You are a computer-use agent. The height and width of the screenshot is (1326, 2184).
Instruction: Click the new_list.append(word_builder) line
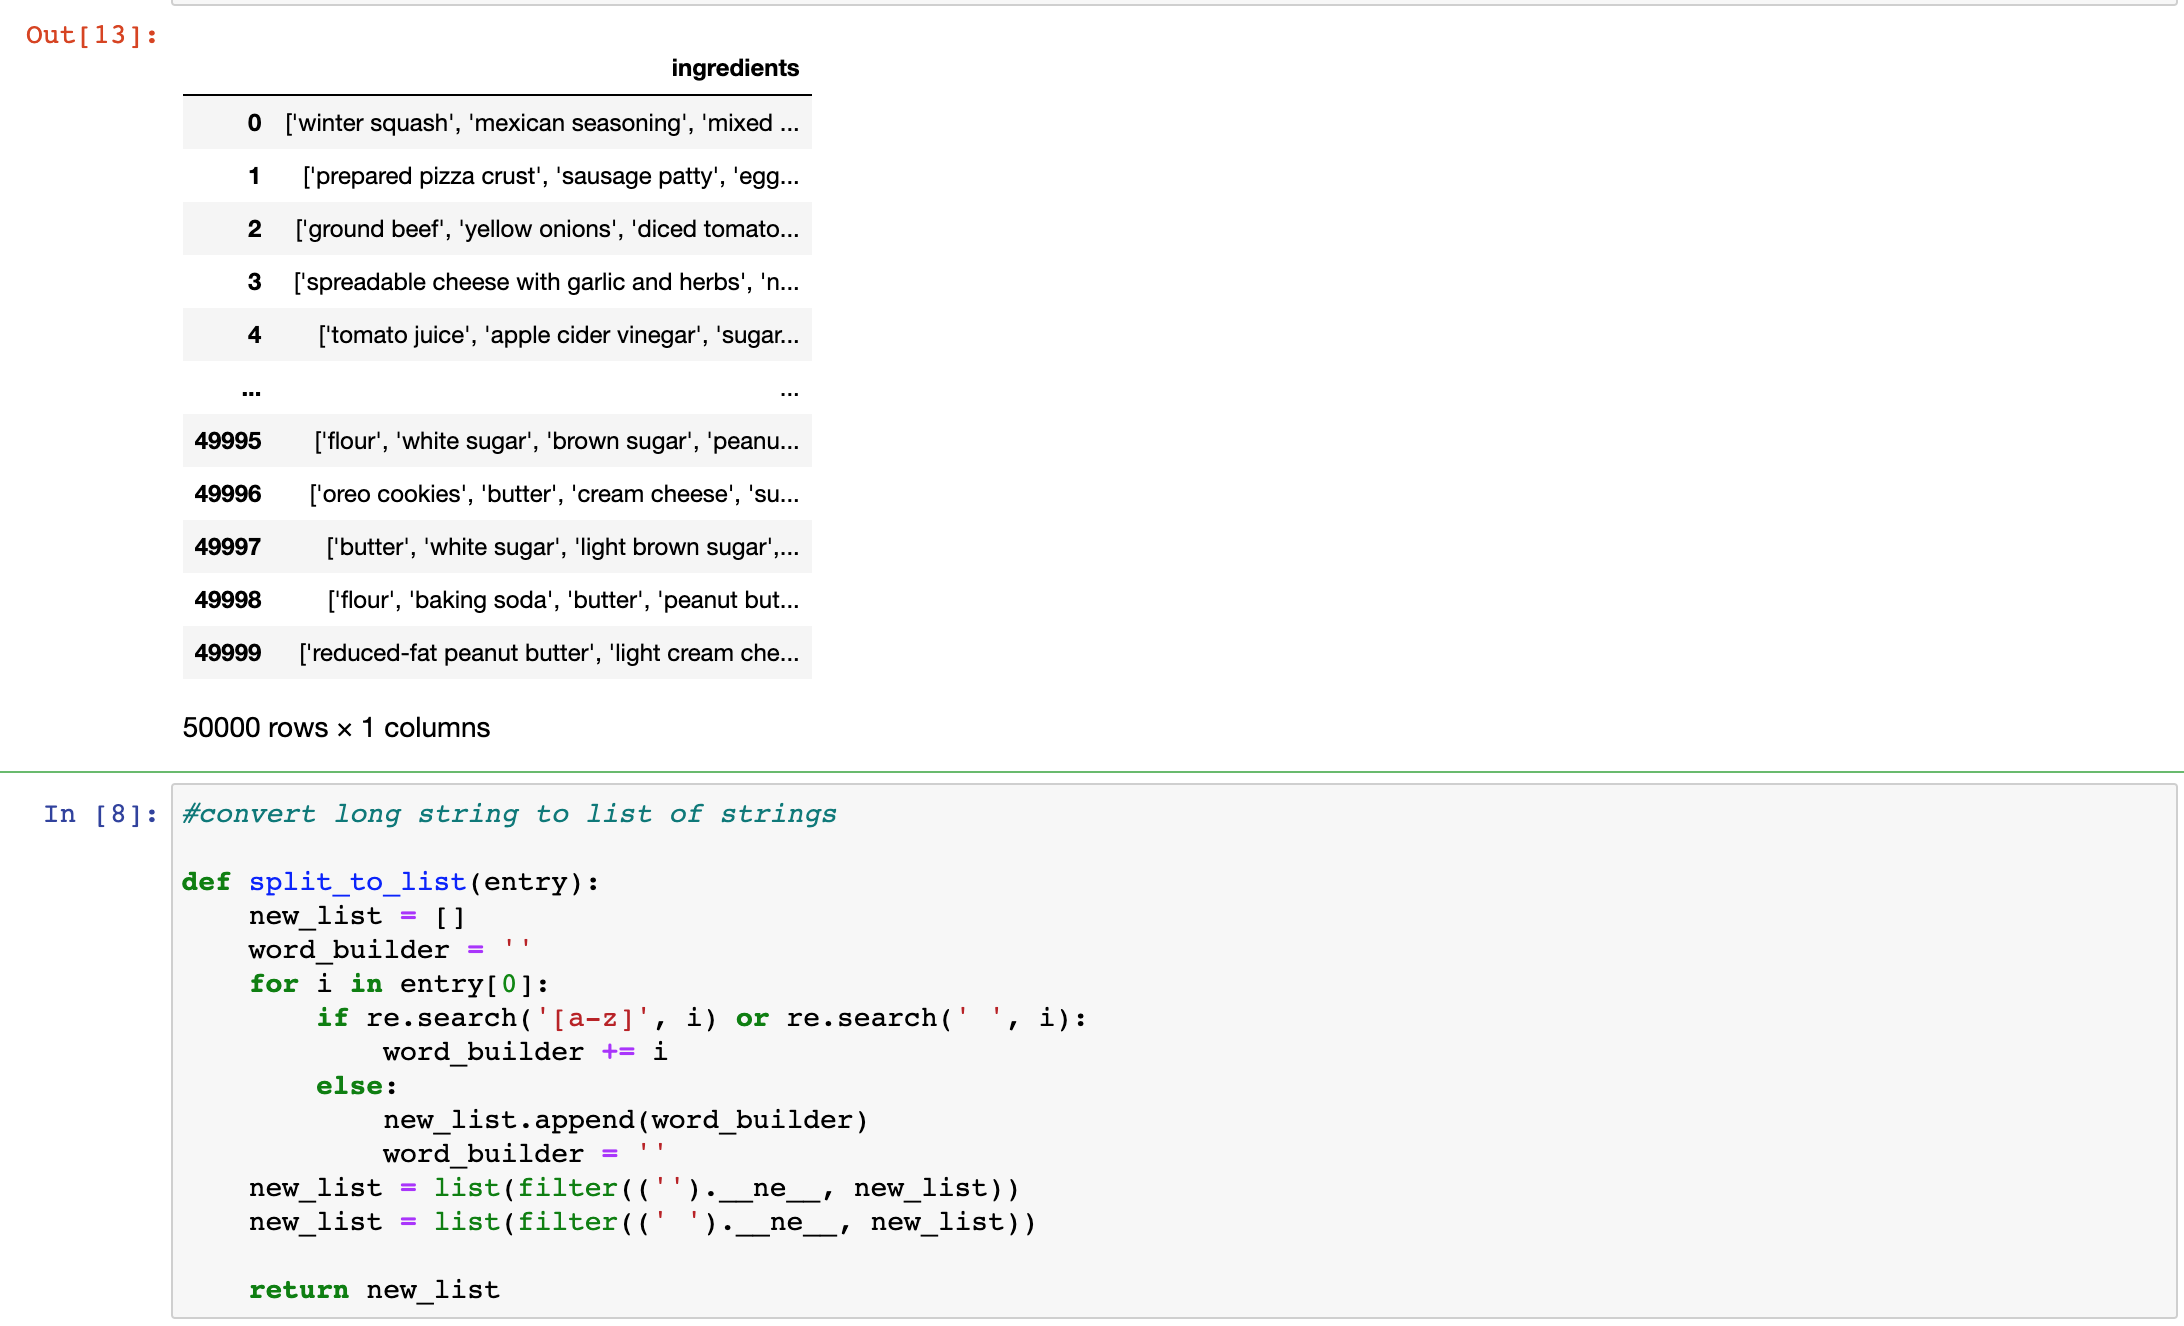[x=625, y=1120]
